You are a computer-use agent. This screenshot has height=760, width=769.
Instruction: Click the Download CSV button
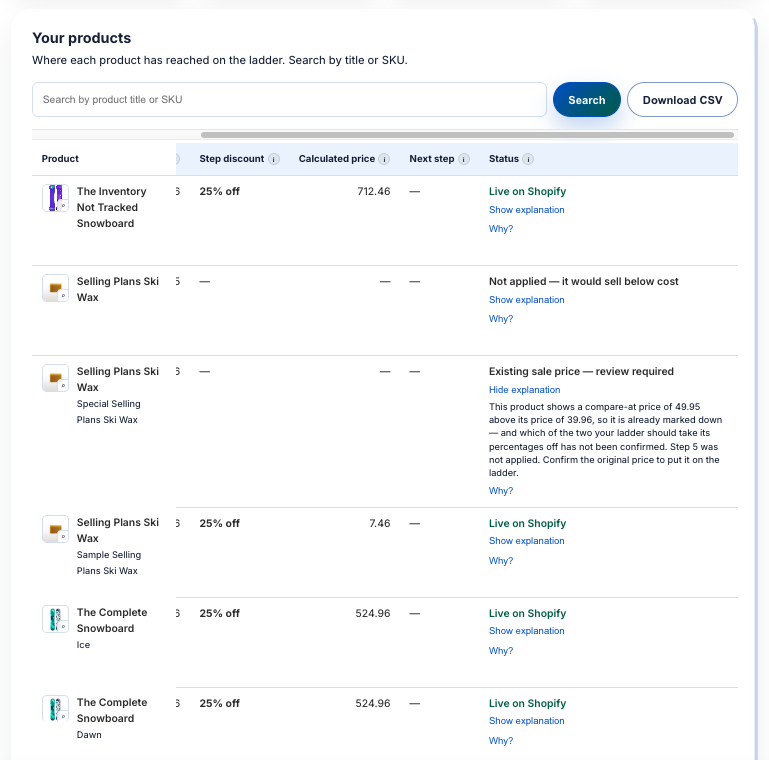coord(682,100)
